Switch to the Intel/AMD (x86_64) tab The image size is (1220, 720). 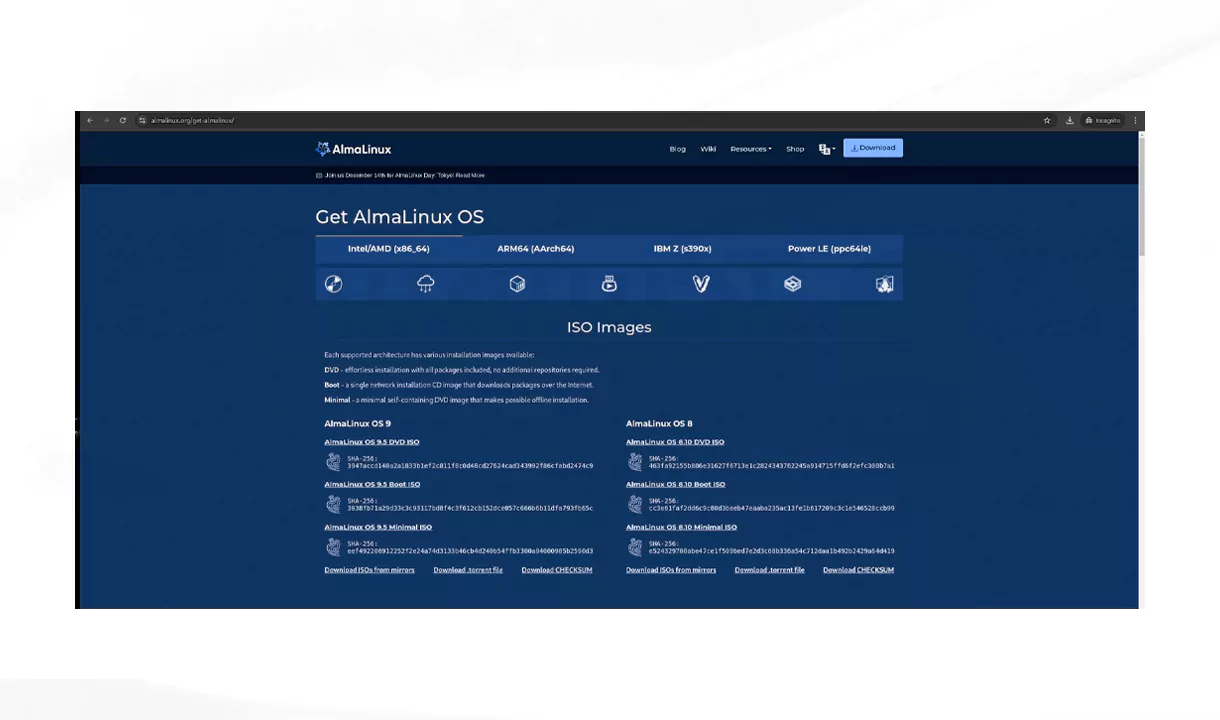(x=389, y=249)
